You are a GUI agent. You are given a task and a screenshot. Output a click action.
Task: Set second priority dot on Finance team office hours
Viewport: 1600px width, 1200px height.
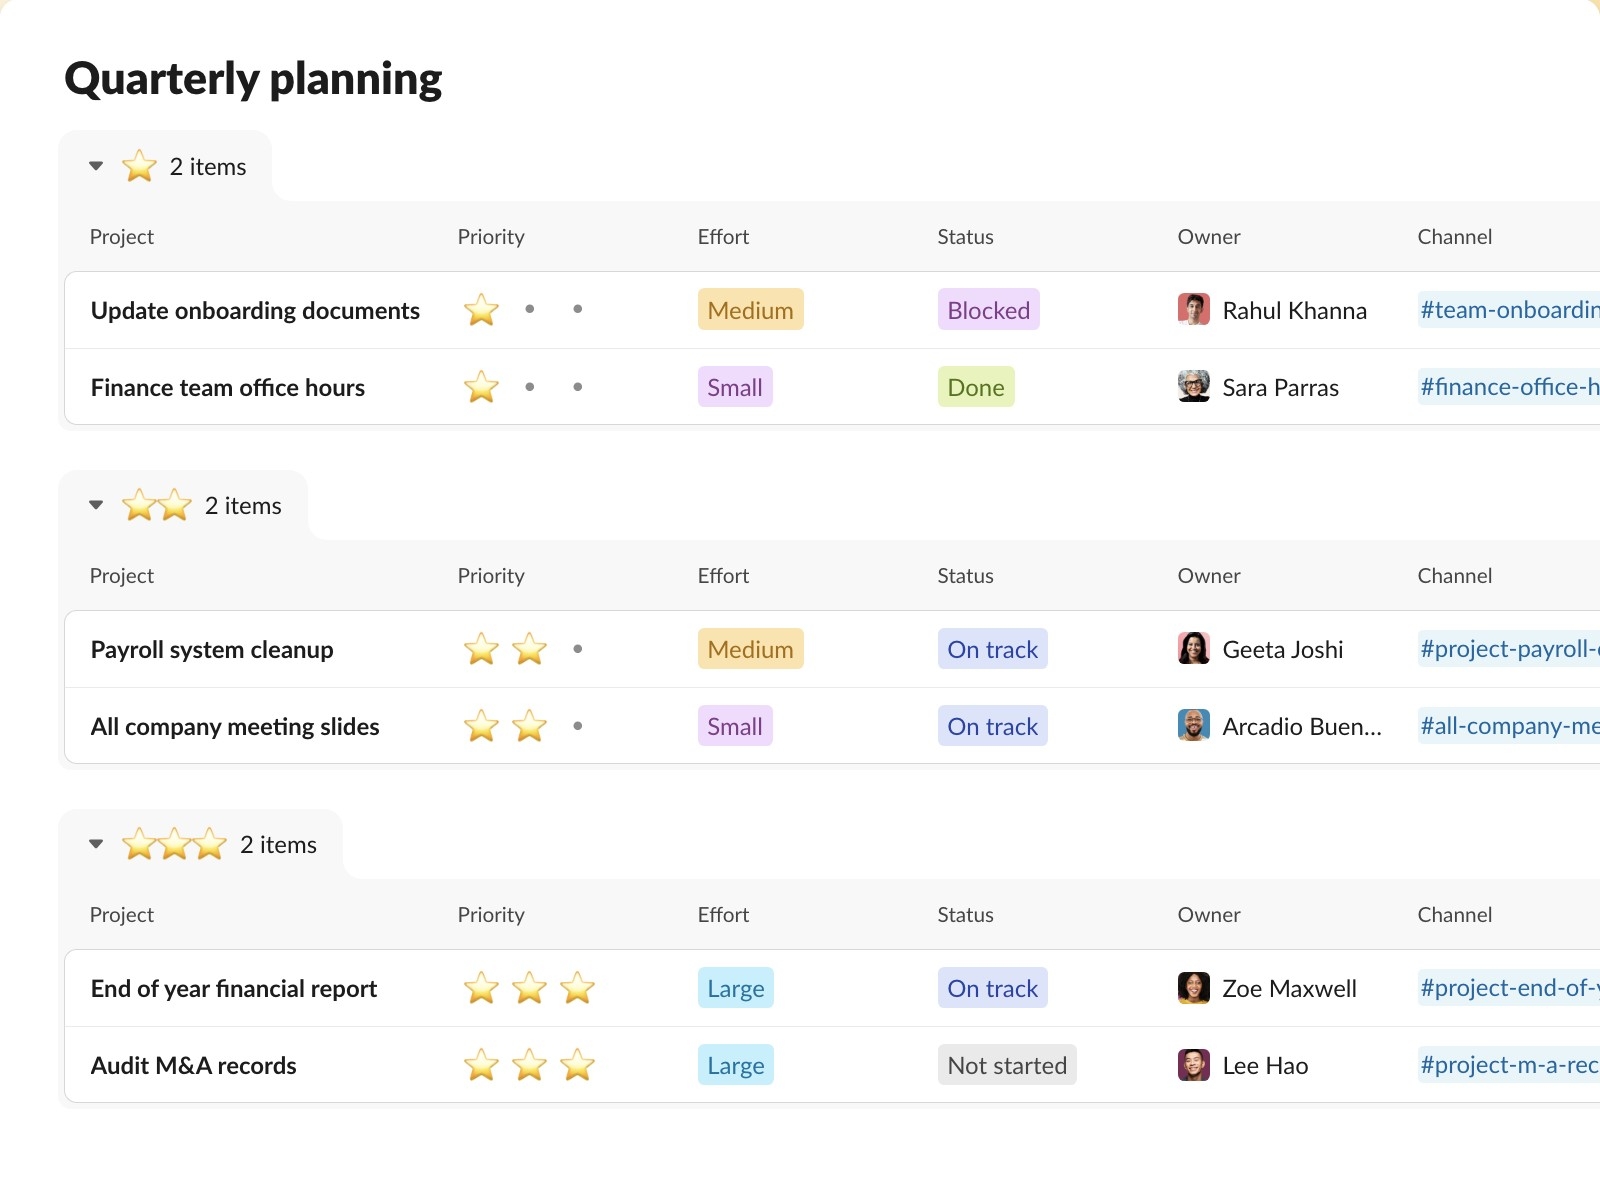point(529,387)
